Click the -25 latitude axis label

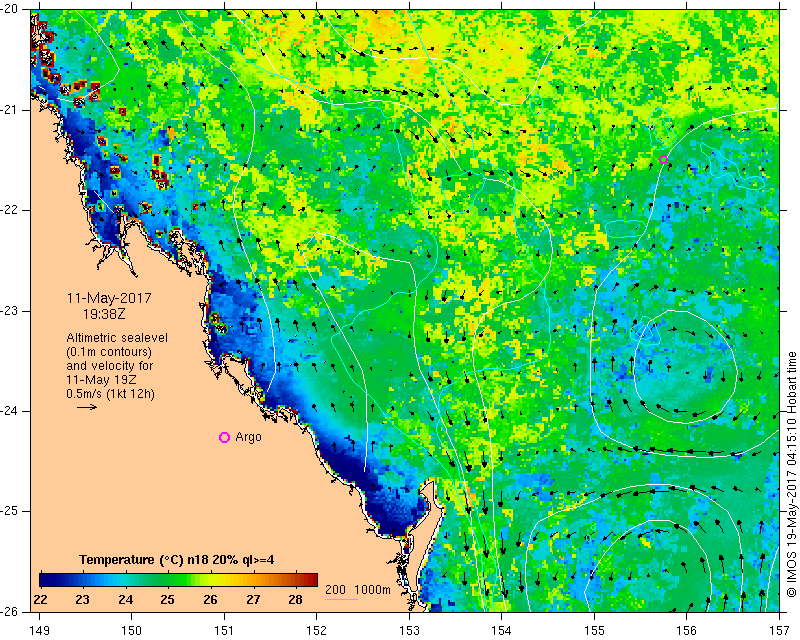(10, 511)
